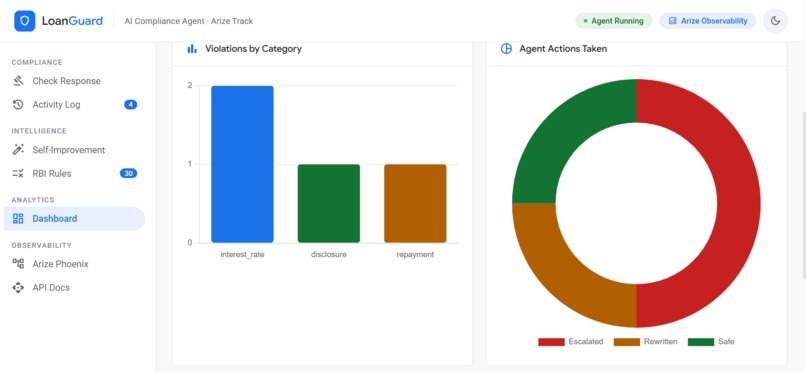Toggle dark mode moon icon
Screen dimensions: 806x372
[x=775, y=21]
